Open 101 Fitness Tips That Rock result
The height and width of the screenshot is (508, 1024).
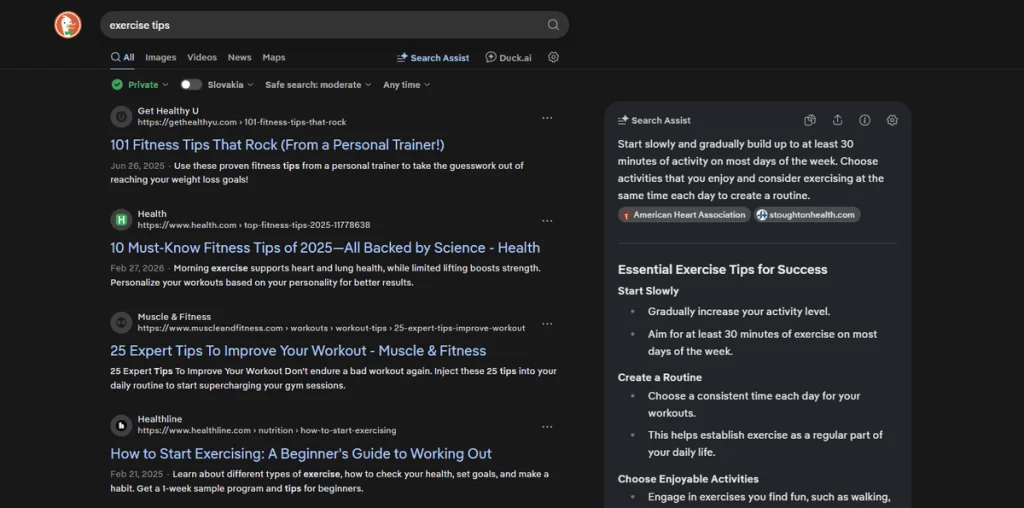pyautogui.click(x=277, y=145)
